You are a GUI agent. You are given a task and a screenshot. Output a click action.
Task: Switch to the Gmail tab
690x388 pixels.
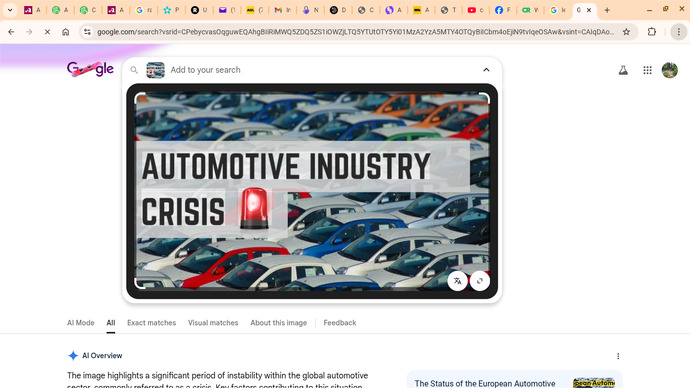coord(283,10)
